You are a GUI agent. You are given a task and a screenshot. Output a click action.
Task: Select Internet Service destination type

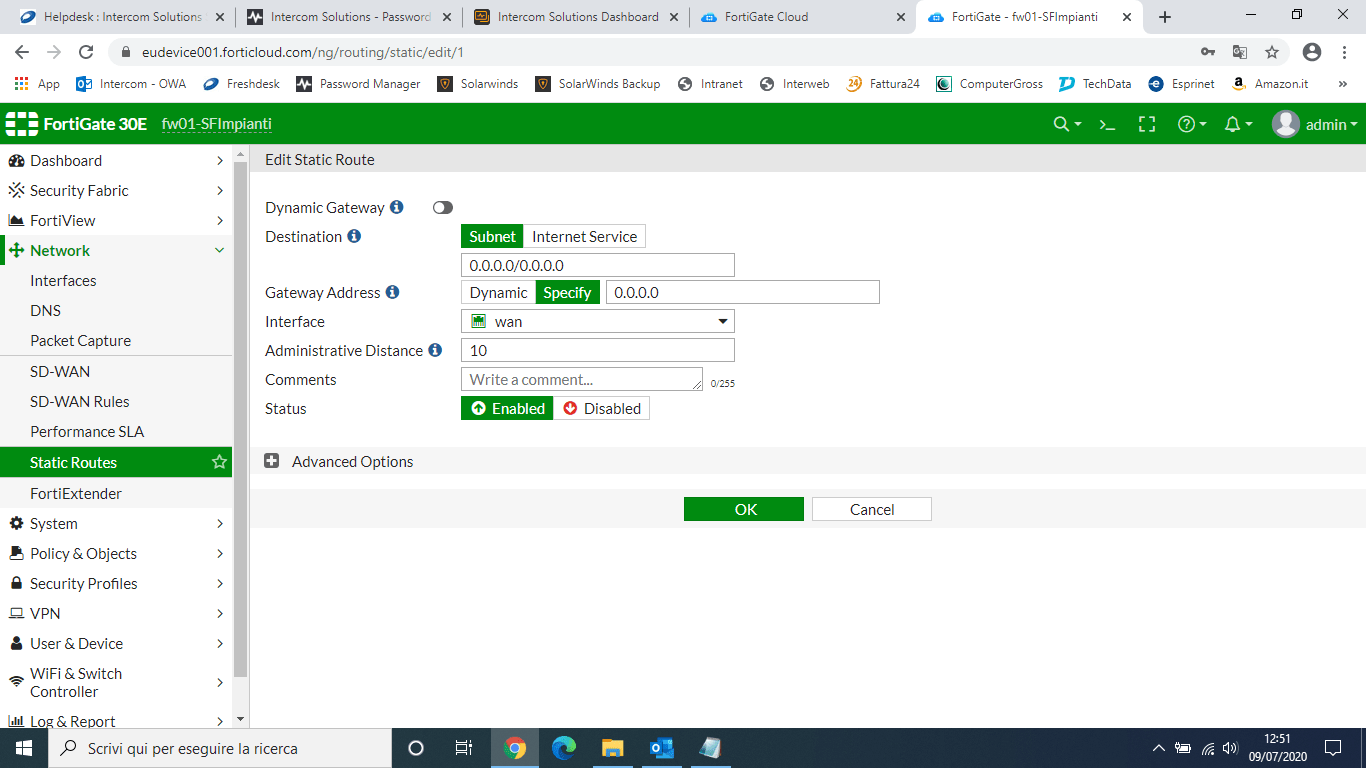coord(584,236)
